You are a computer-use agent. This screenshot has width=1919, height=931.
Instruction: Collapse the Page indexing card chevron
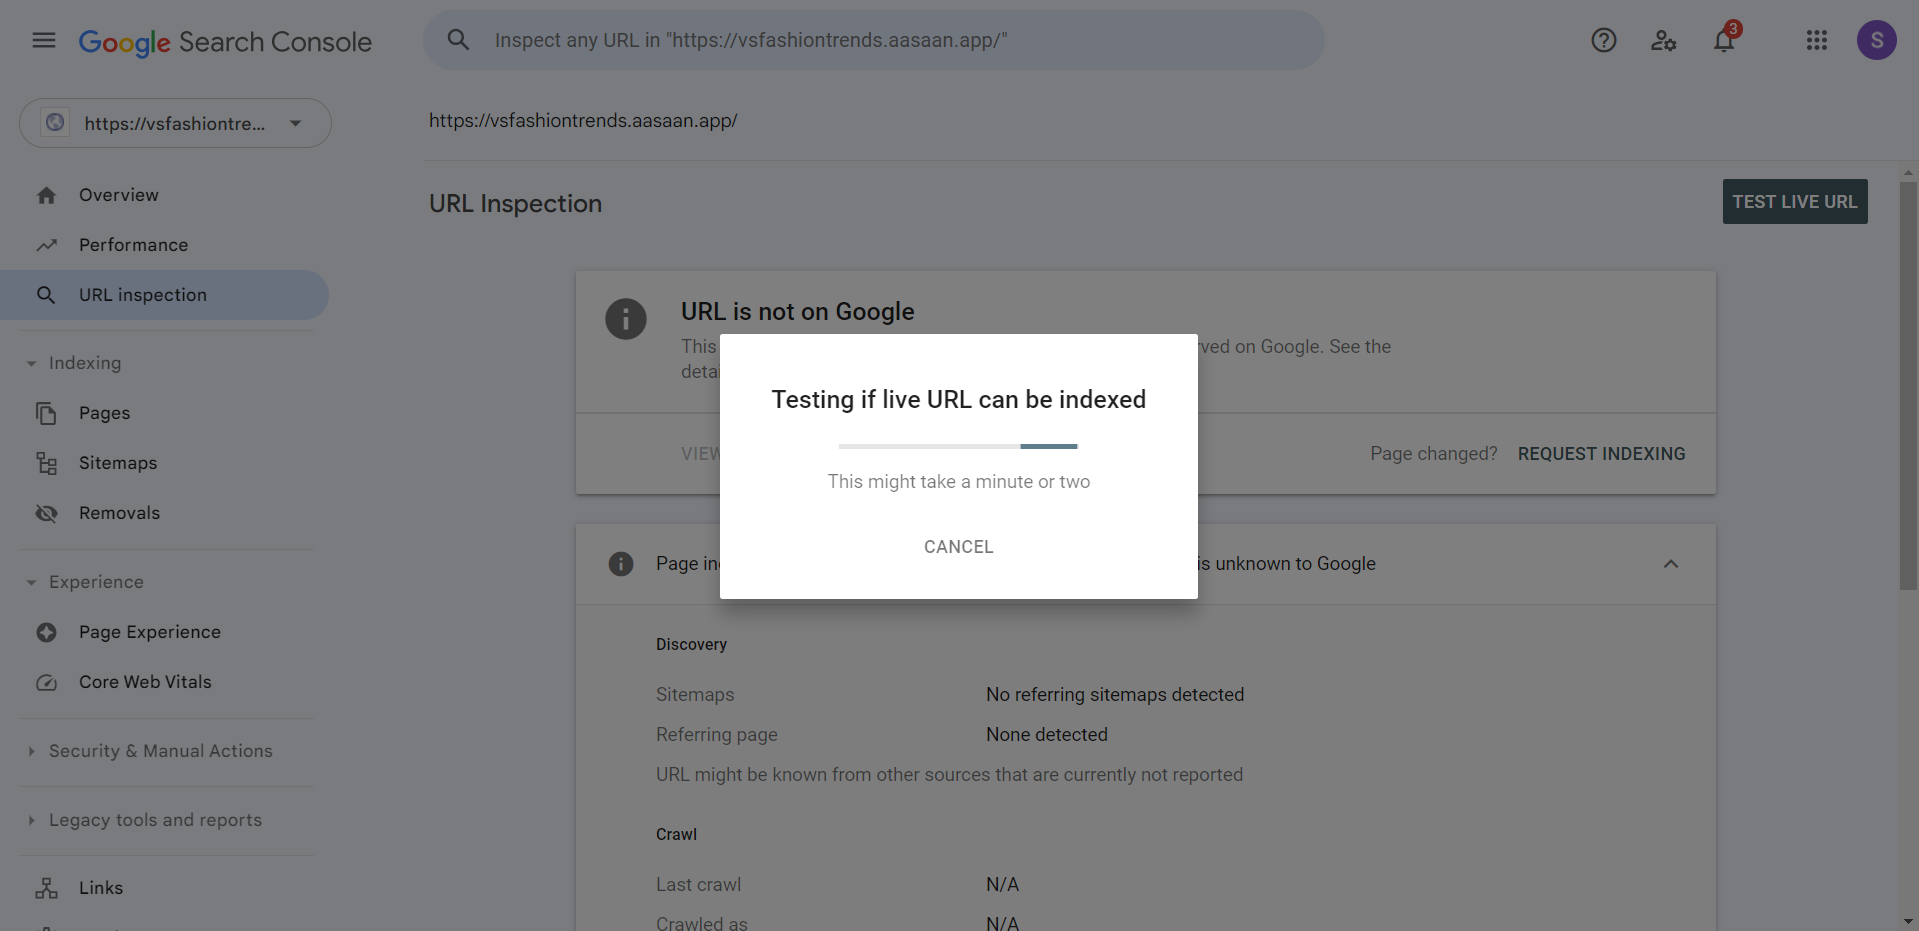click(x=1671, y=564)
